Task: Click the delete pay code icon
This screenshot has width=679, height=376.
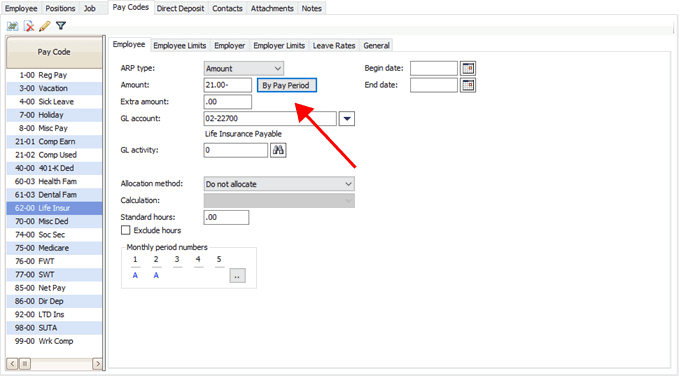Action: 29,26
